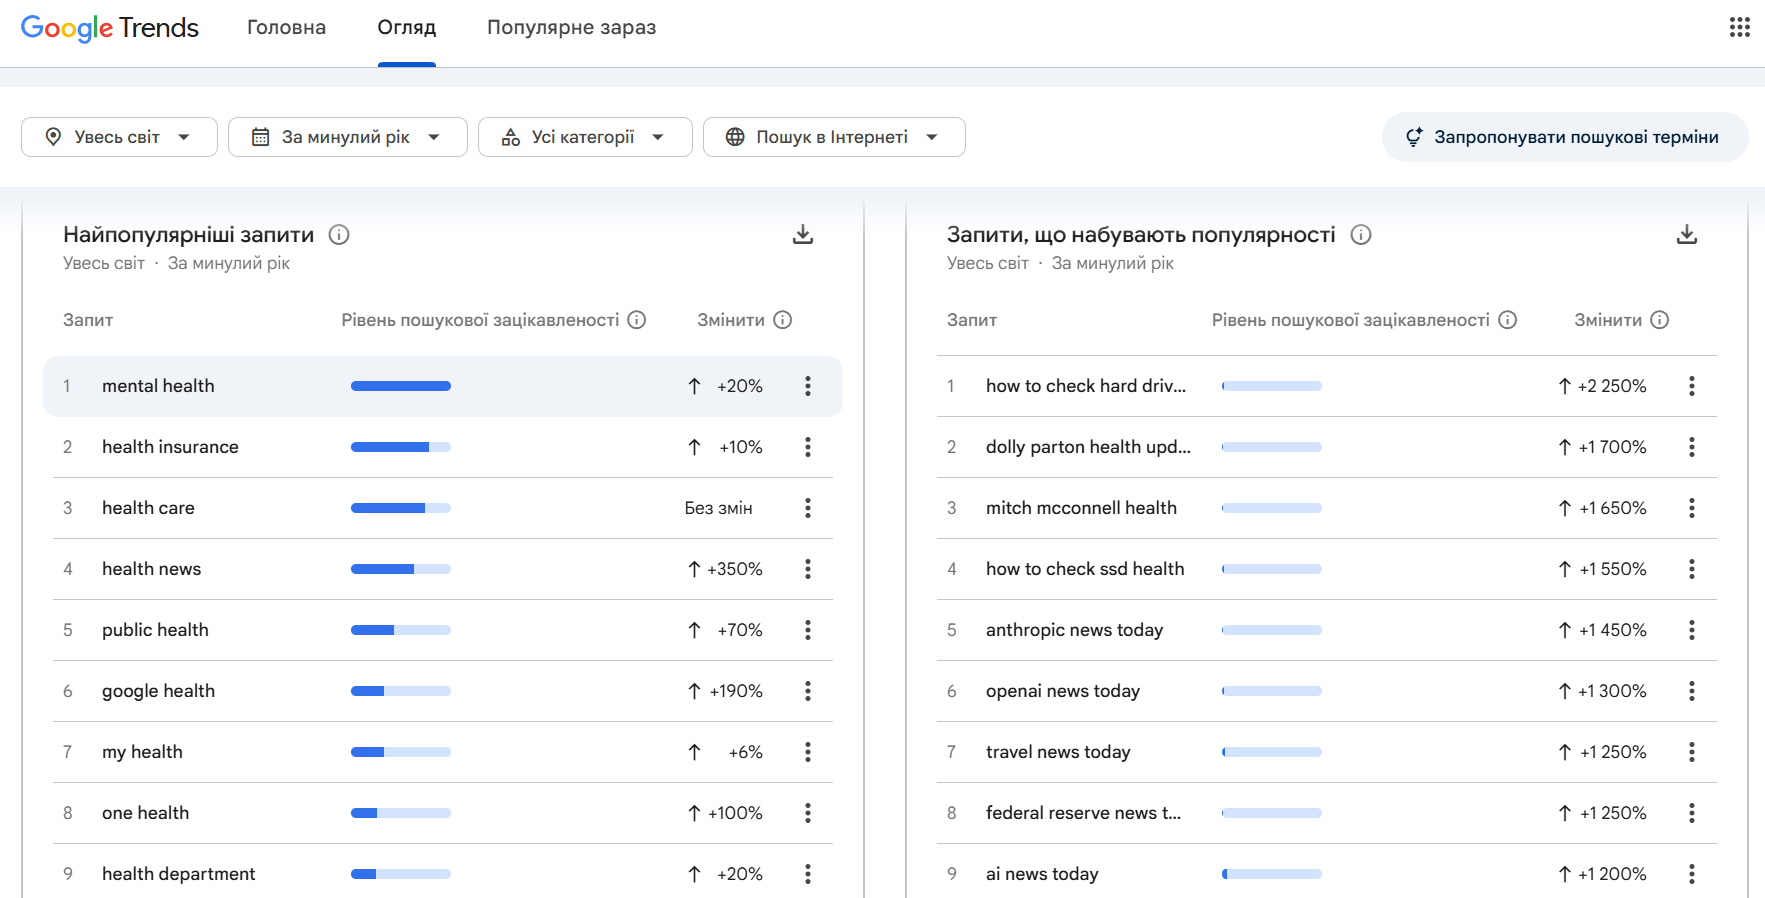
Task: Show info for Найпопулярніші запити heading
Action: [339, 235]
